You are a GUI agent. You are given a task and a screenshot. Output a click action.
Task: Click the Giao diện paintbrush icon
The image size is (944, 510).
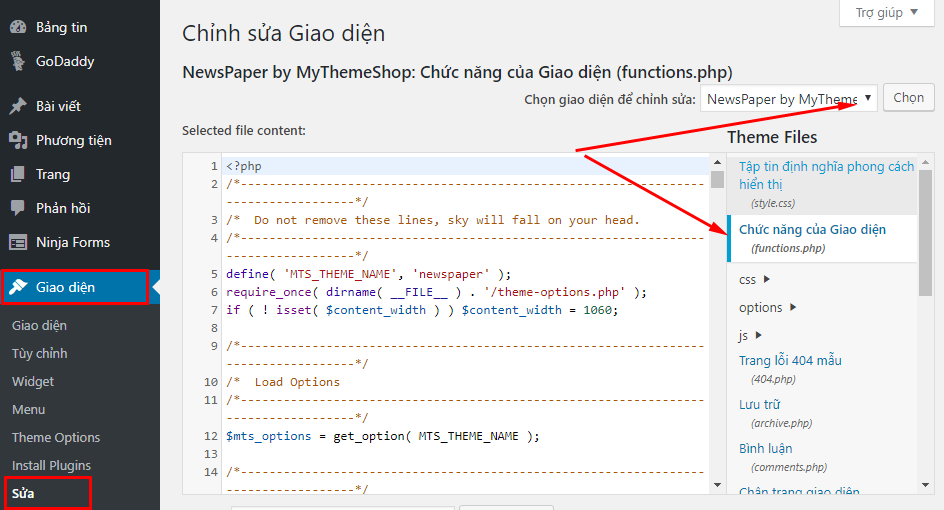coord(18,287)
